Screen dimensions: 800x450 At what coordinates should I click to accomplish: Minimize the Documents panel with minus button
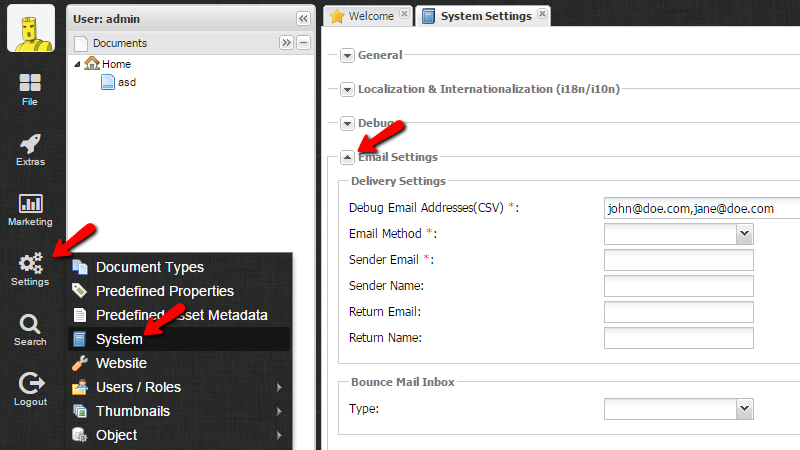click(x=304, y=42)
